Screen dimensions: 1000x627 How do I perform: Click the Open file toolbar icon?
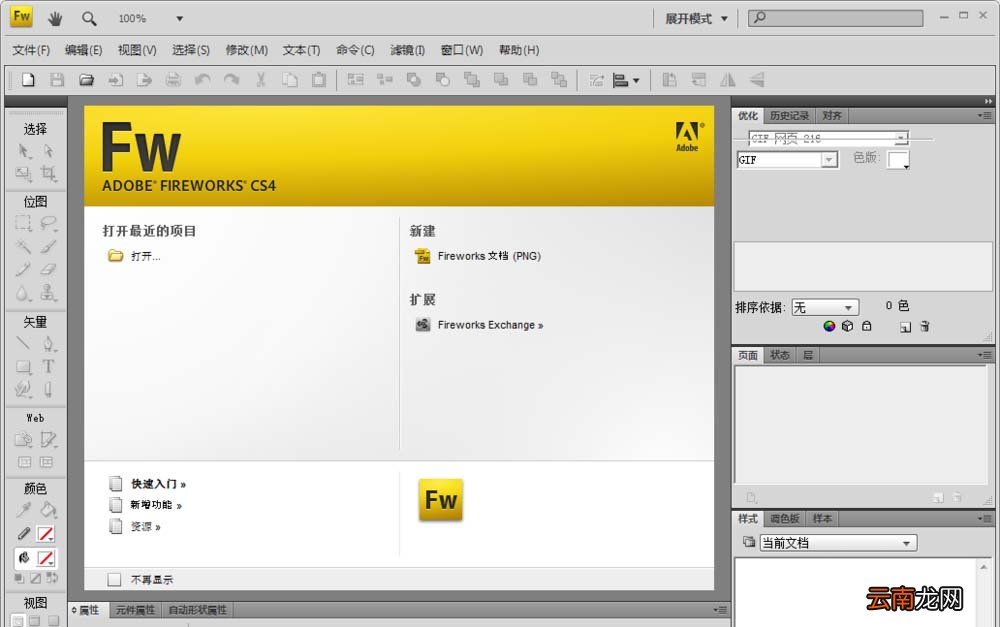(86, 80)
